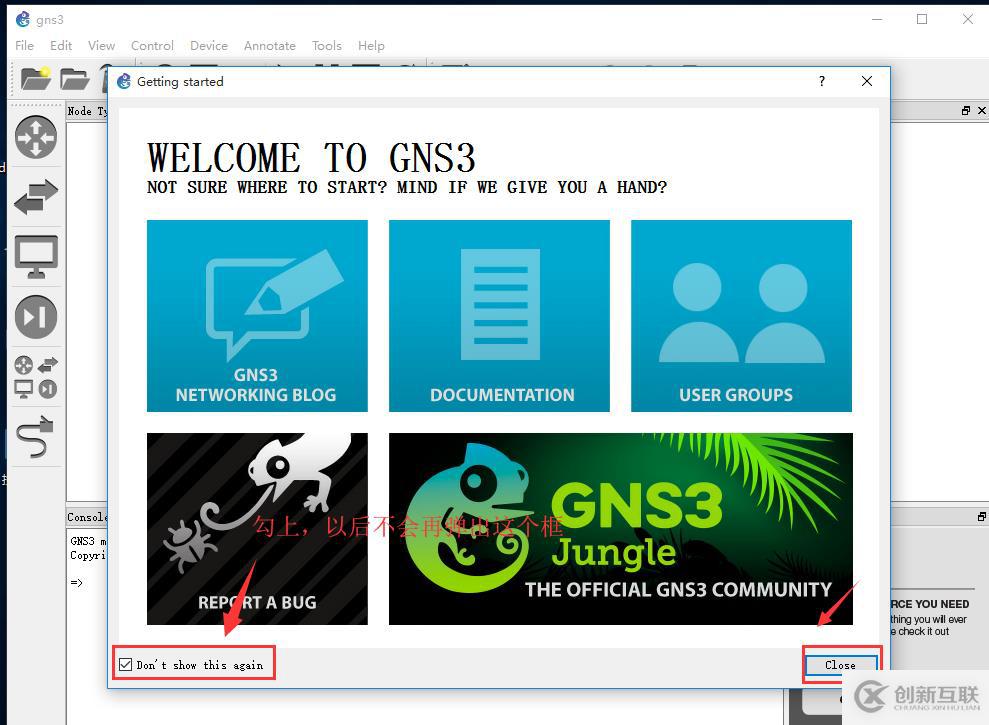Maximize the gns3 main window
The width and height of the screenshot is (989, 725).
(922, 19)
